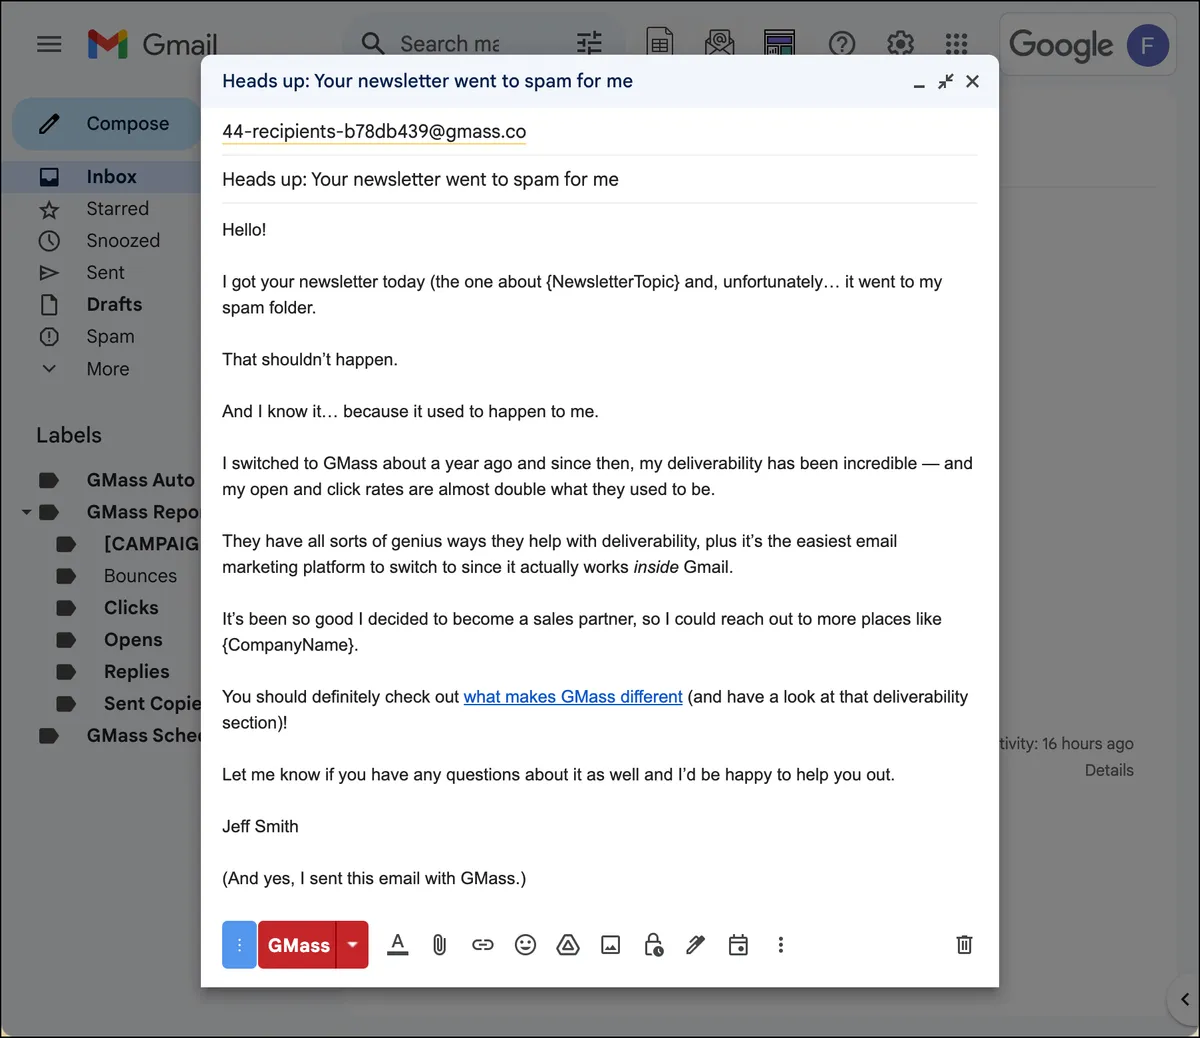1200x1038 pixels.
Task: Open the Google apps grid
Action: (x=957, y=44)
